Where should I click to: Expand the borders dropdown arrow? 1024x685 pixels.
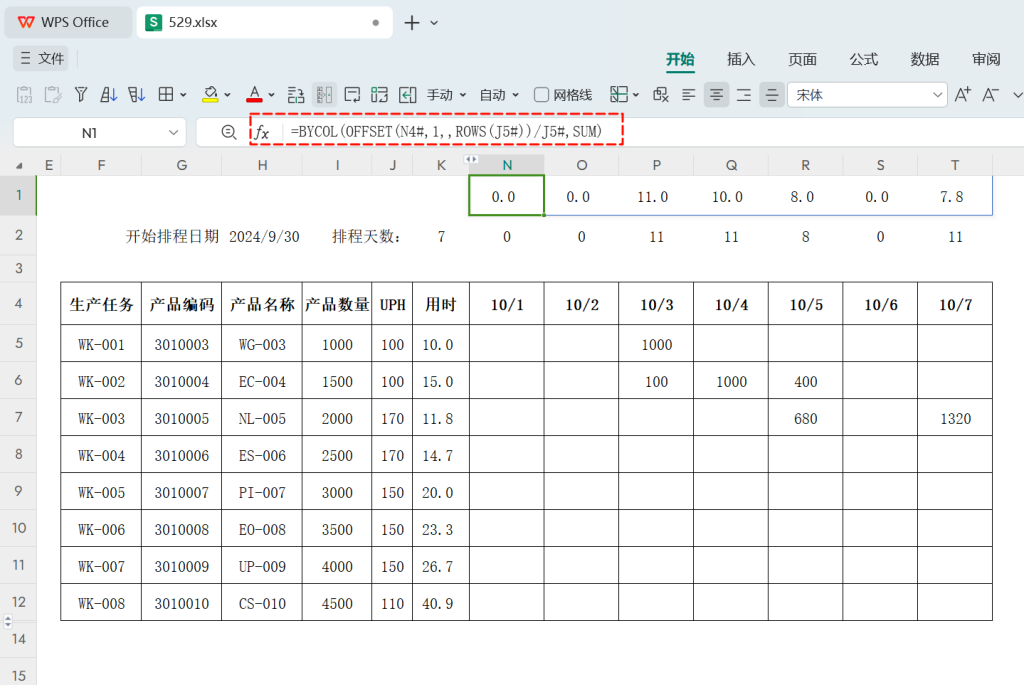coord(184,95)
